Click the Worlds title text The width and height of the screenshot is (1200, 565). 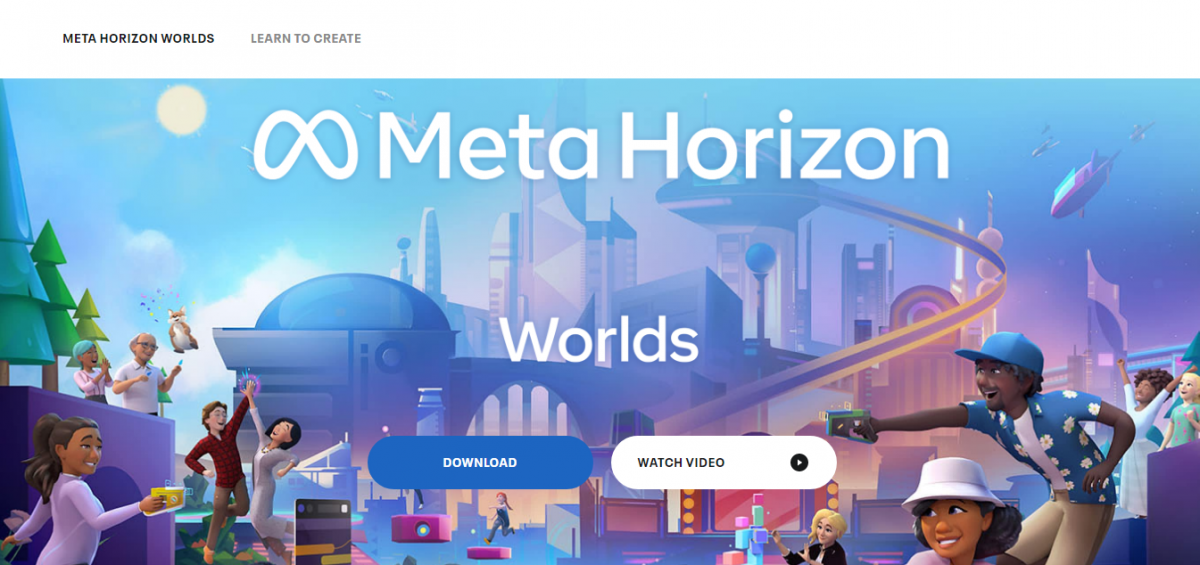pos(598,340)
